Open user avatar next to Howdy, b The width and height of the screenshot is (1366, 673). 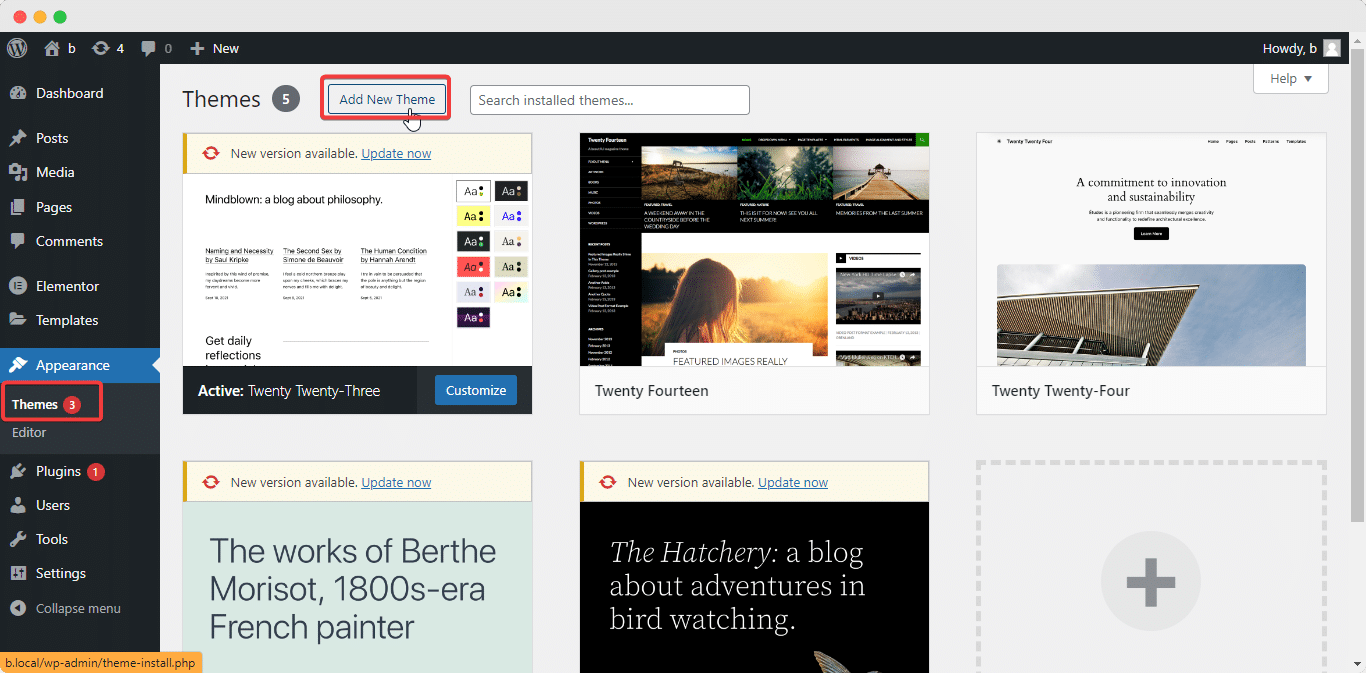tap(1332, 48)
